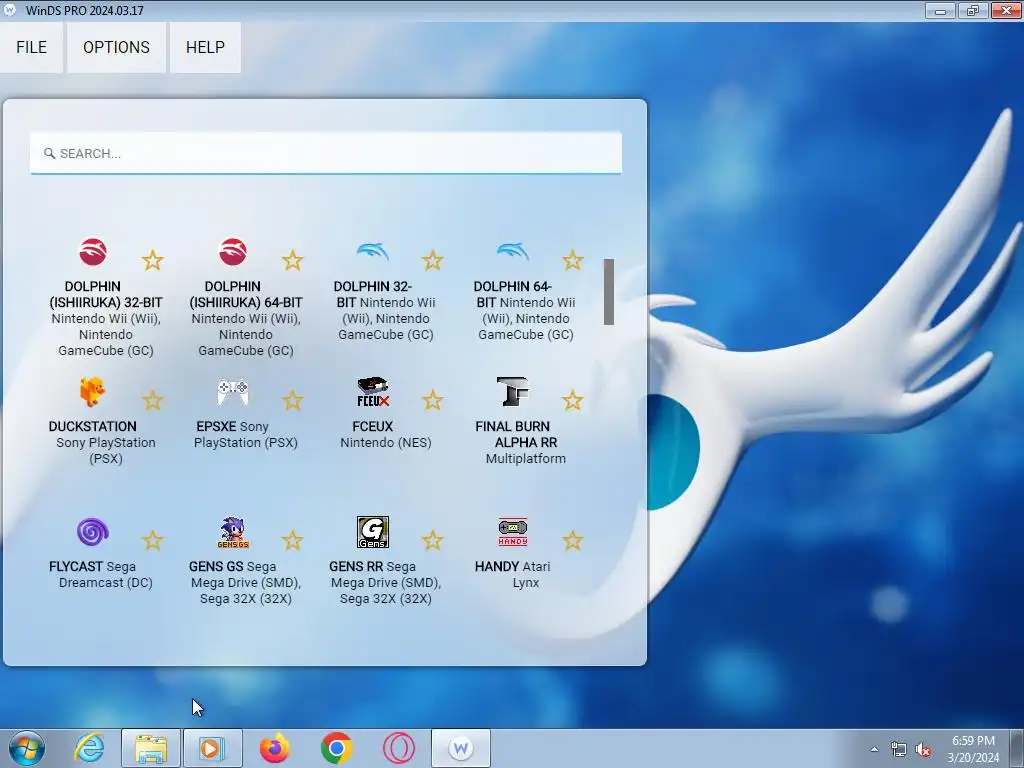Select the DuckStation duck icon

93,392
